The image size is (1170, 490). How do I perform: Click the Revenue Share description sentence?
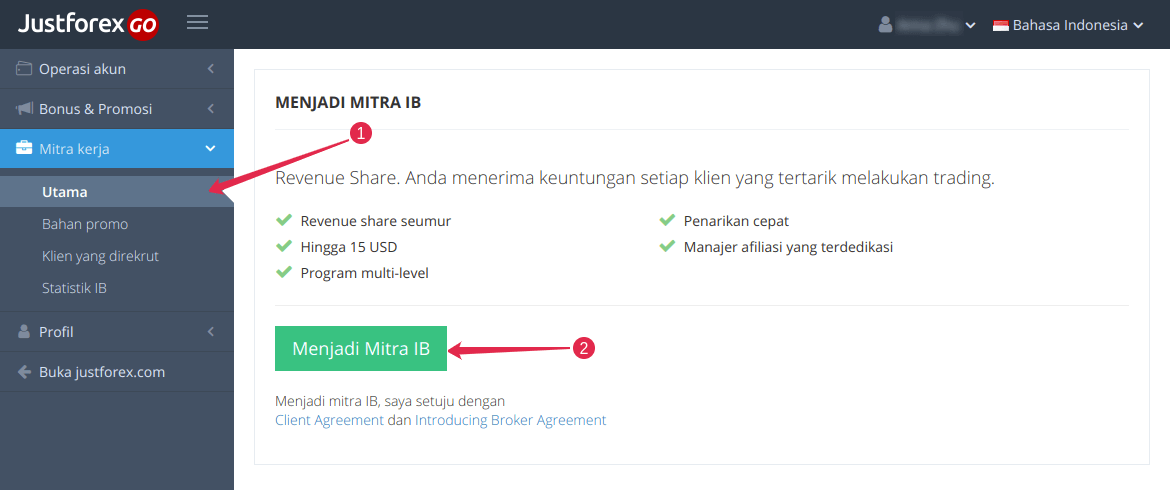[635, 179]
